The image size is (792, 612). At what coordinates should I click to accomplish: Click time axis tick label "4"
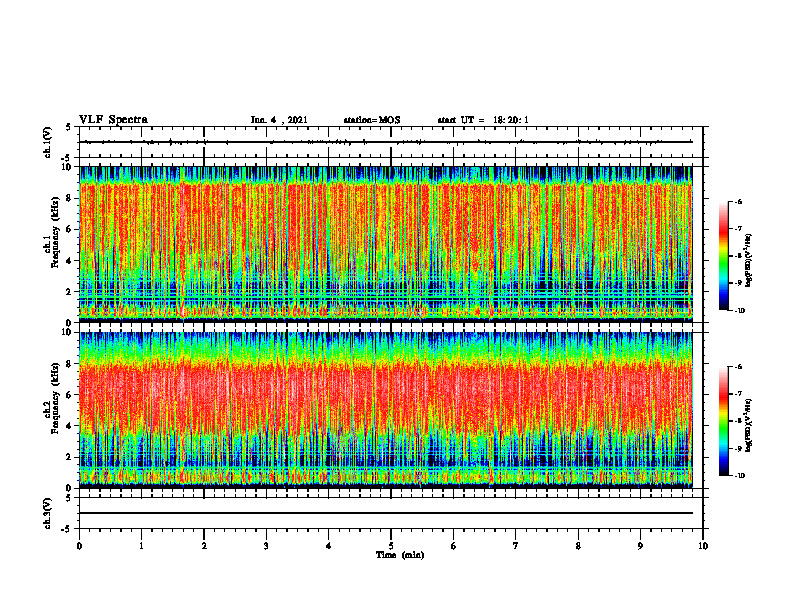(329, 546)
